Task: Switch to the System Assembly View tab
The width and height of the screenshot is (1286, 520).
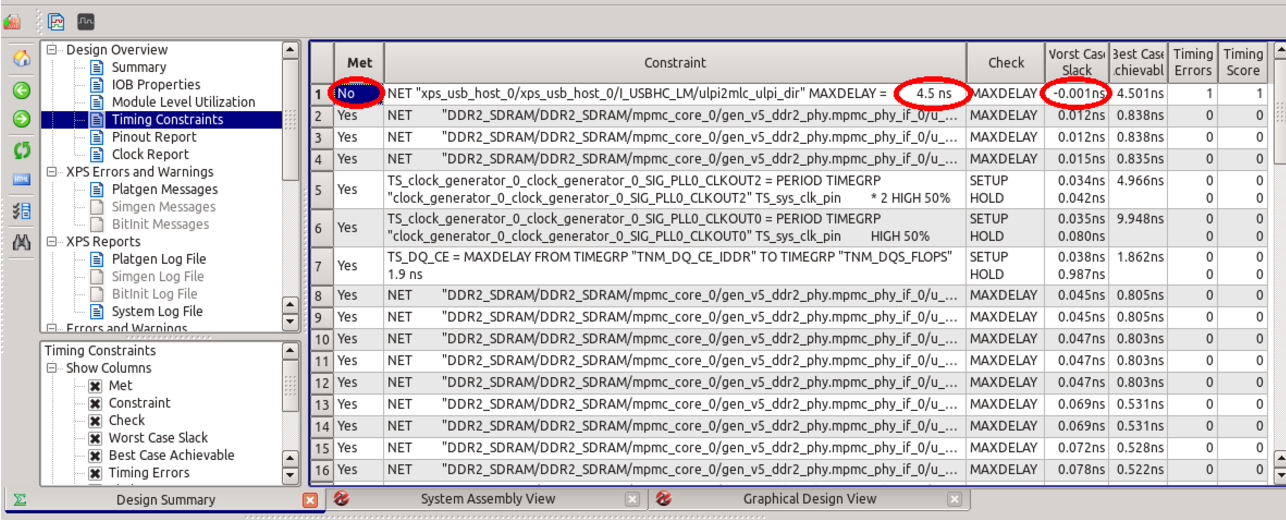Action: (x=488, y=499)
